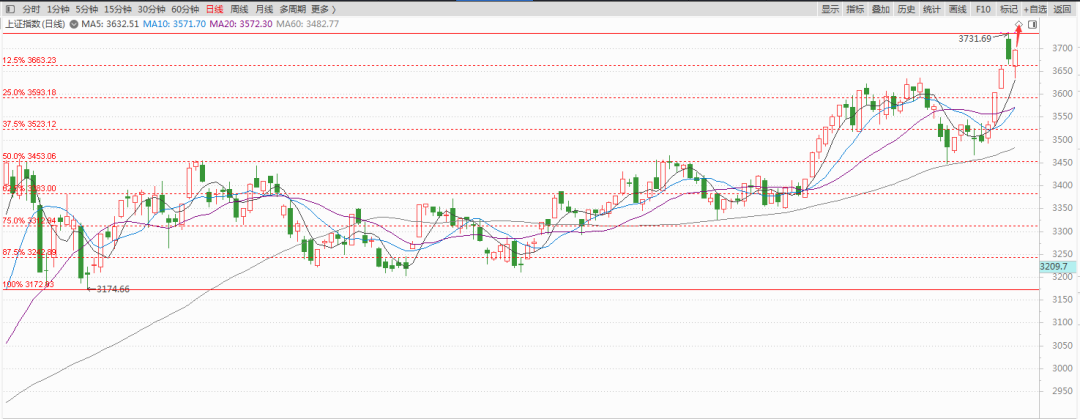
Task: Expand the 更多 periods dropdown
Action: click(327, 9)
